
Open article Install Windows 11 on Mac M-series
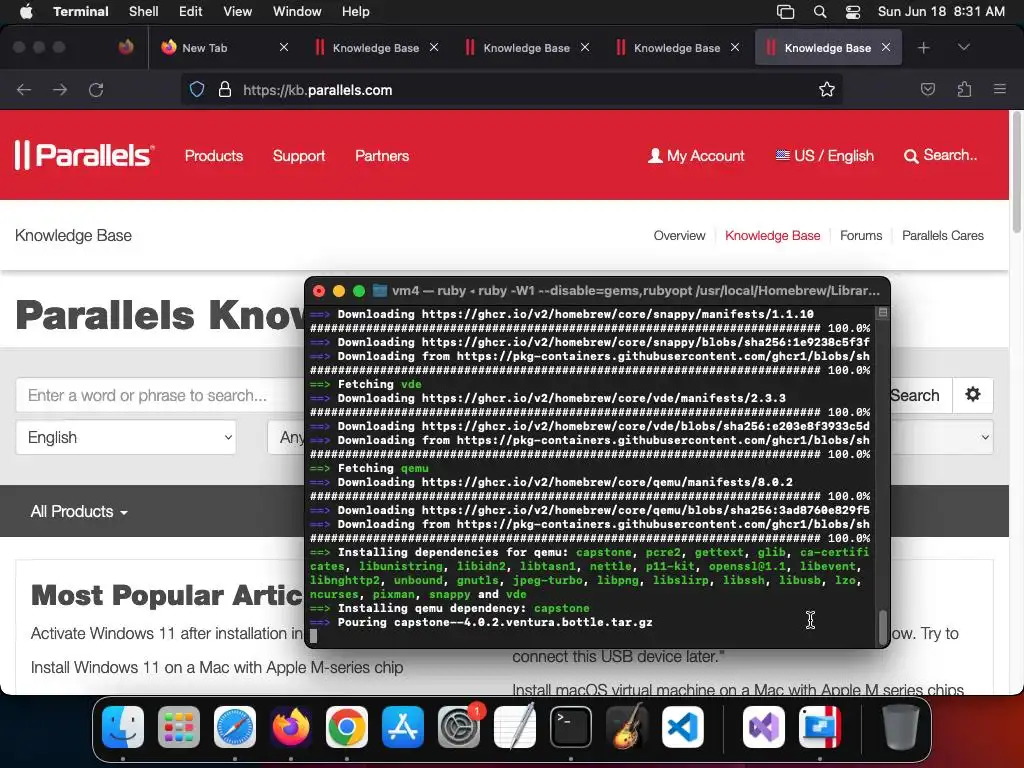[217, 667]
